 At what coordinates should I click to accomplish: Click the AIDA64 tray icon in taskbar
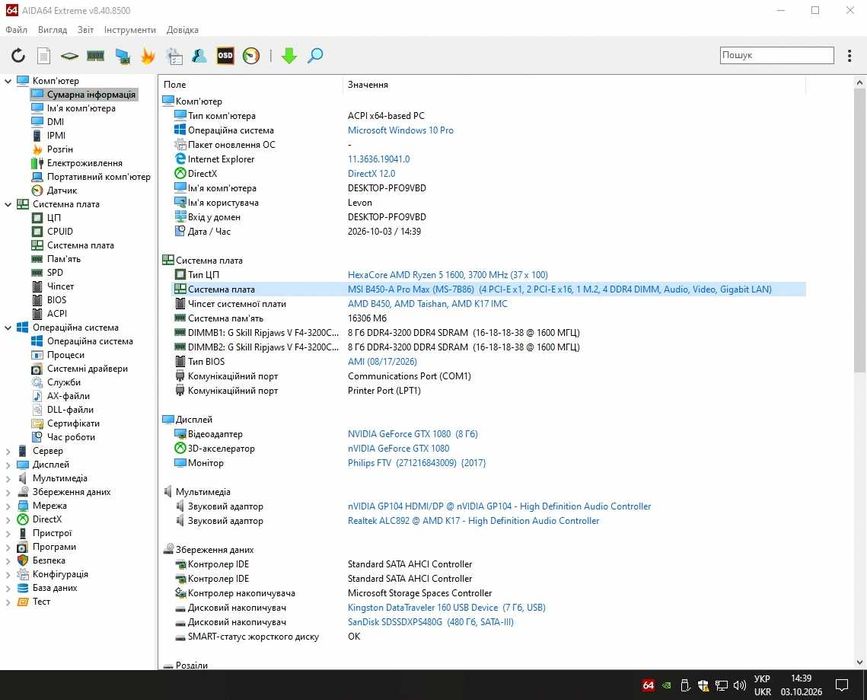pos(648,686)
